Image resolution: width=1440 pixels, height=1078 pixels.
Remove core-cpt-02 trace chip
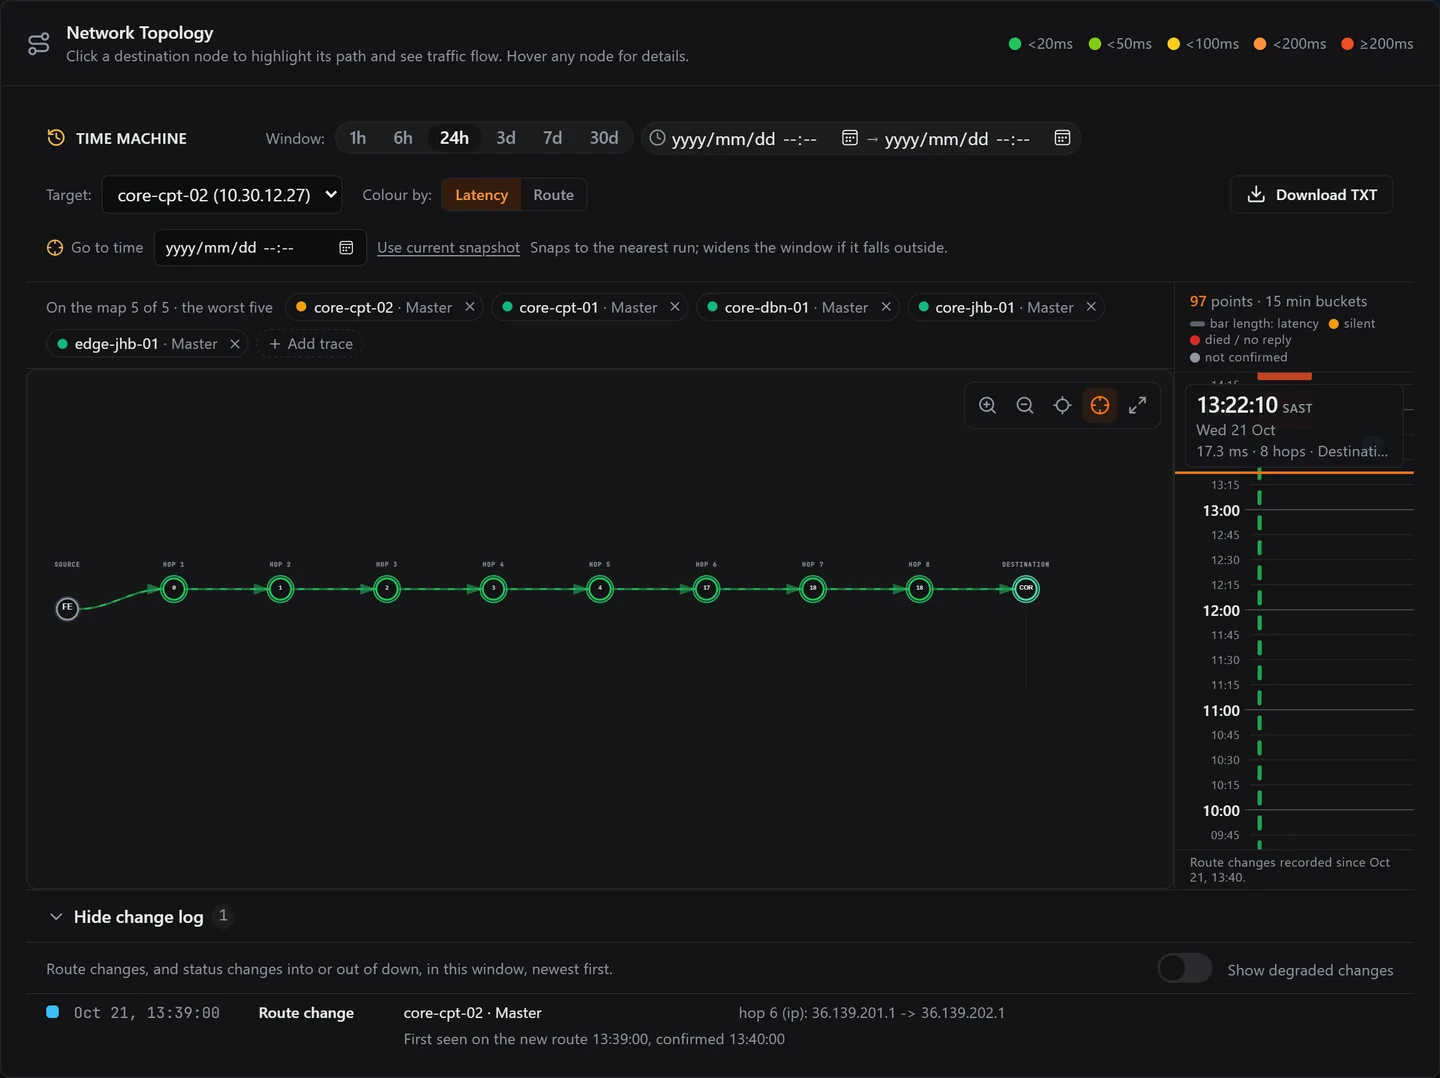470,307
